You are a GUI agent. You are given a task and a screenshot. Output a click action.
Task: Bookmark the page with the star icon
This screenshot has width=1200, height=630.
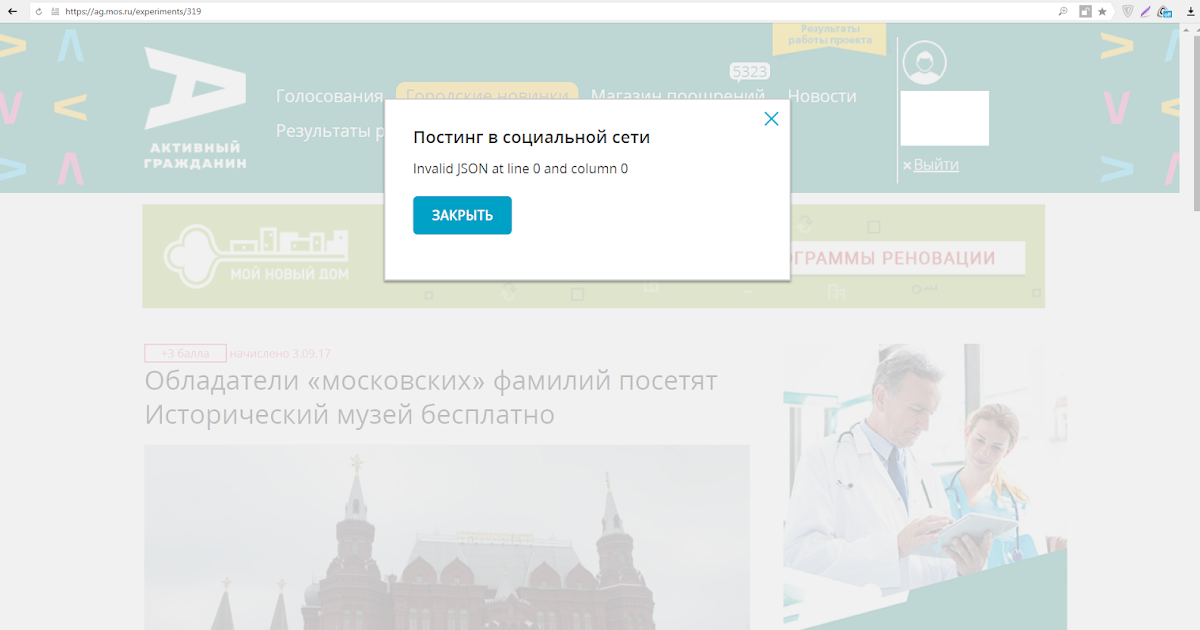[1102, 11]
